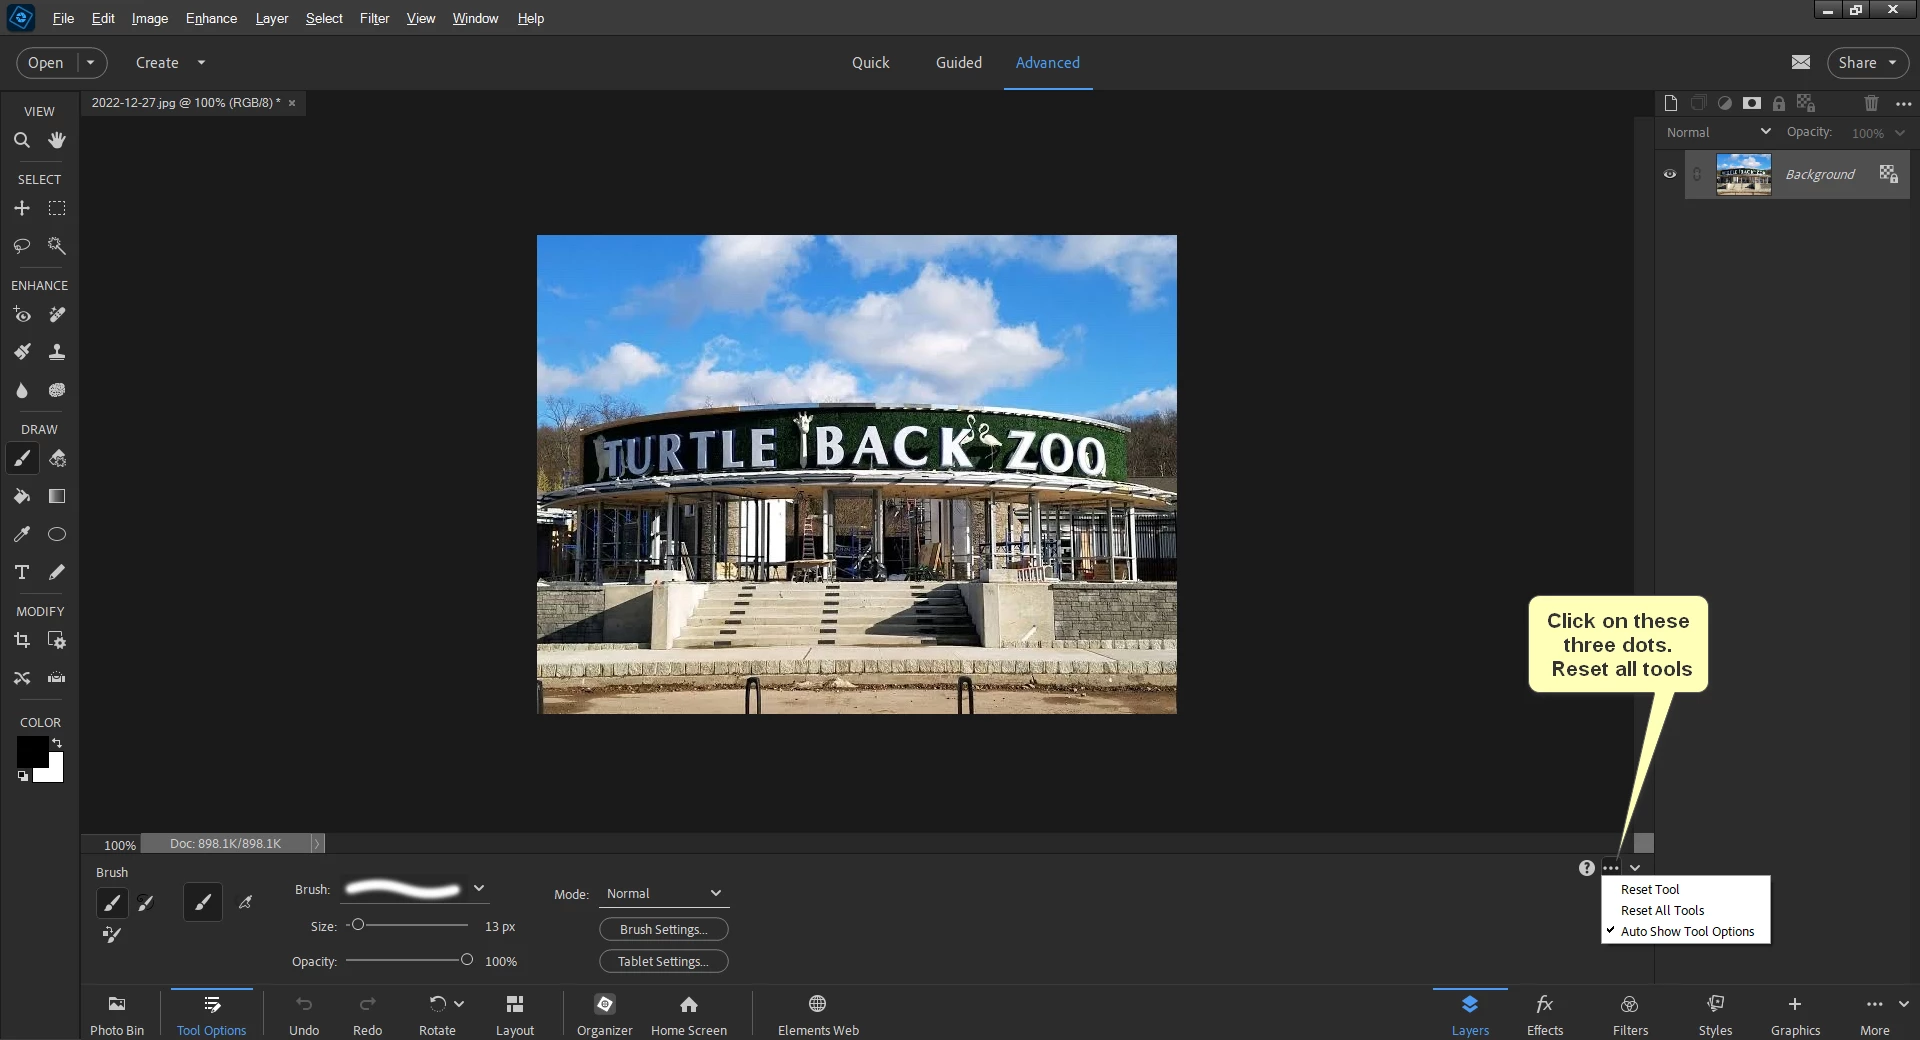The height and width of the screenshot is (1040, 1920).
Task: Select the Pencil tool
Action: [57, 572]
